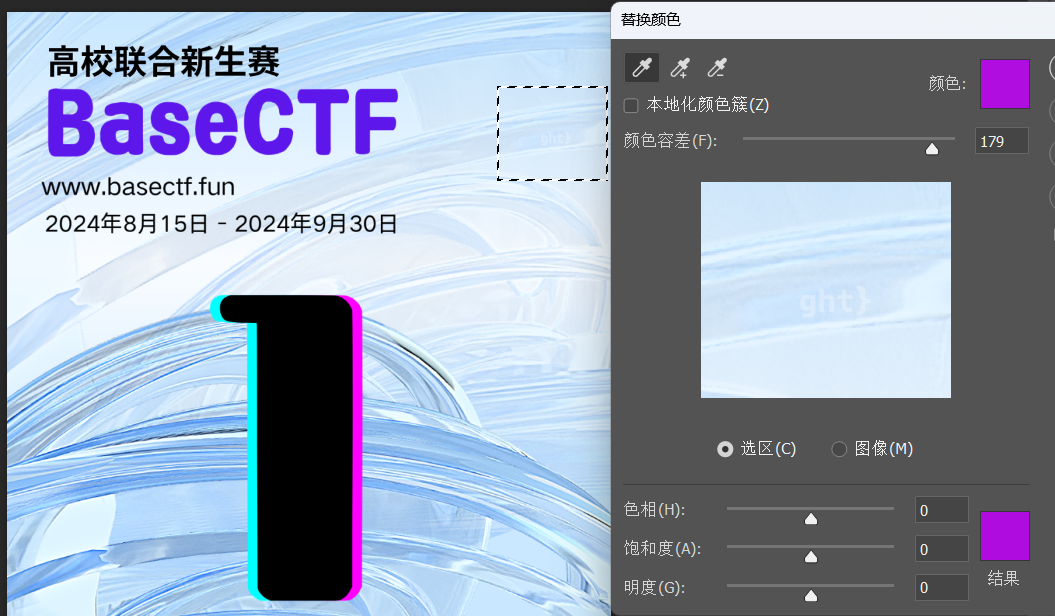Click the 明度 slider handle
The width and height of the screenshot is (1055, 616).
811,595
